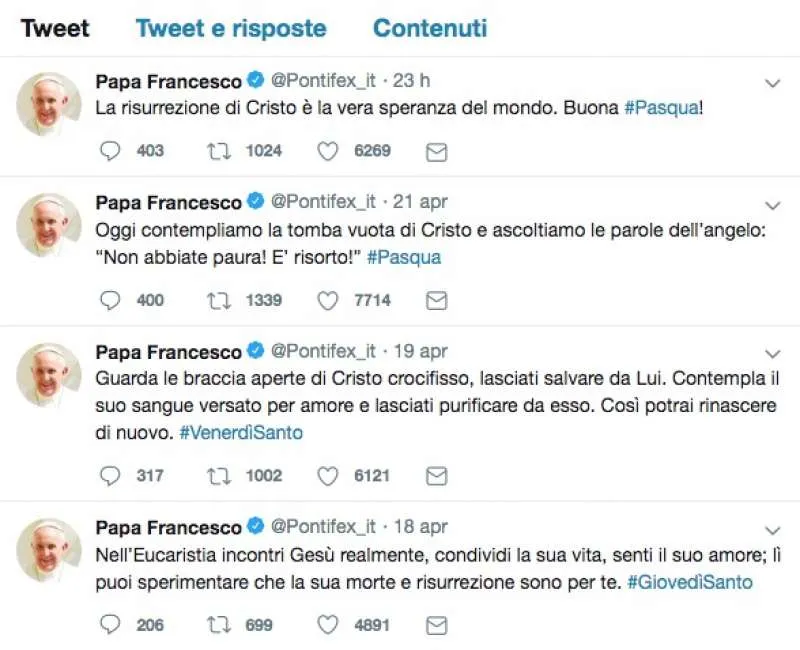Open the #VenerdìSanto hashtag link
800x650 pixels.
pyautogui.click(x=240, y=433)
